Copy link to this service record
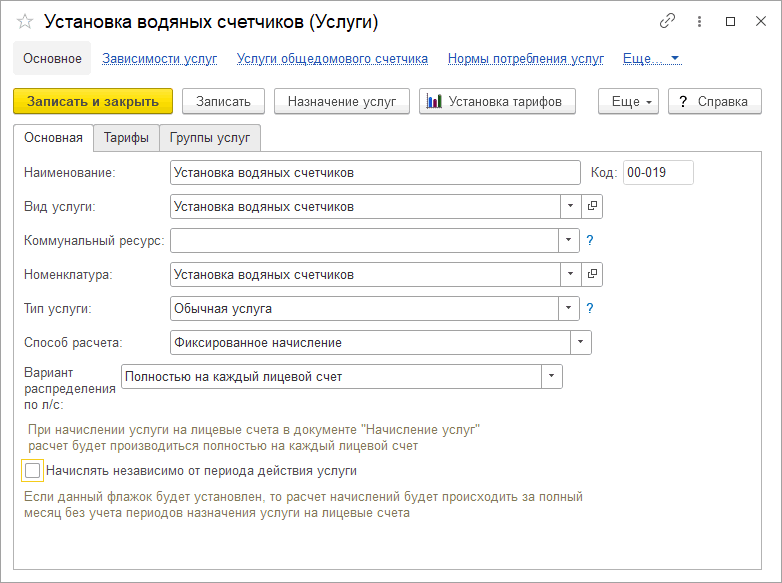 click(x=667, y=21)
